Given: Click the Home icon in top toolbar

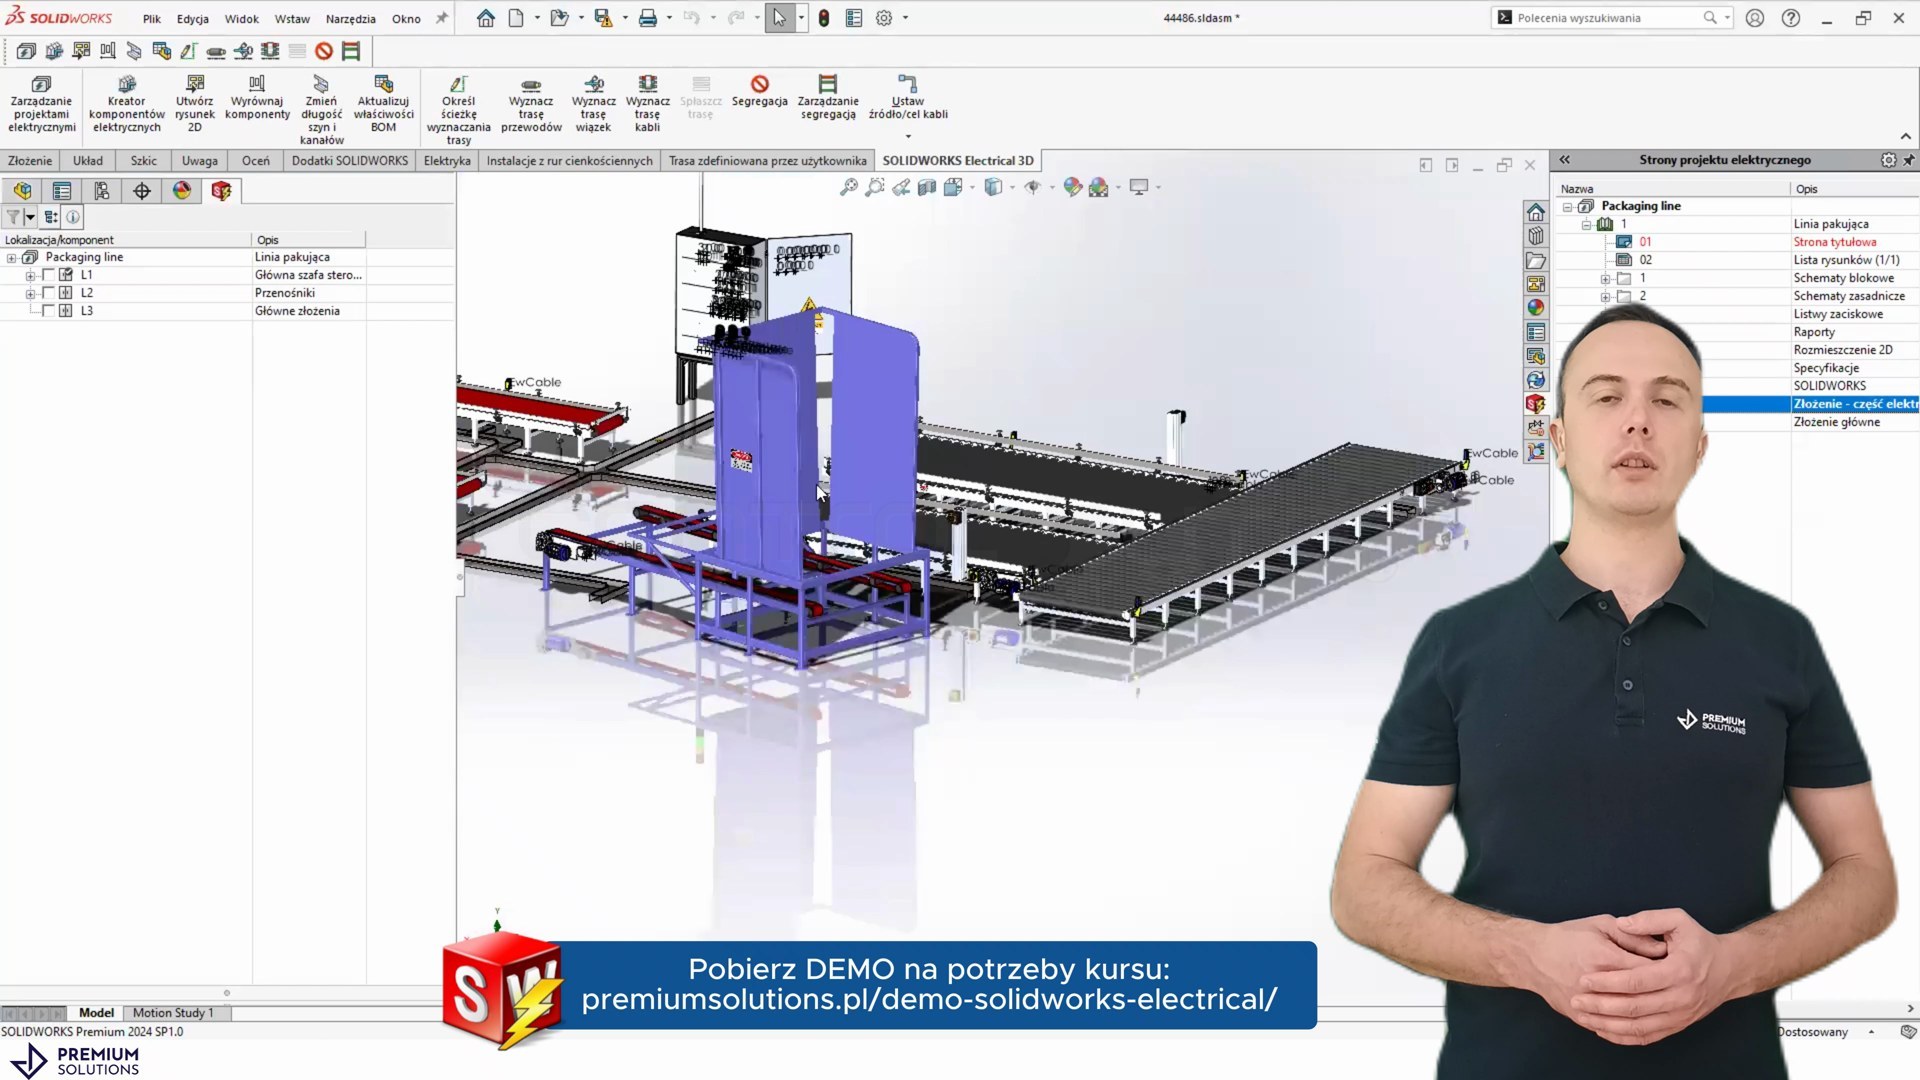Looking at the screenshot, I should [x=486, y=18].
